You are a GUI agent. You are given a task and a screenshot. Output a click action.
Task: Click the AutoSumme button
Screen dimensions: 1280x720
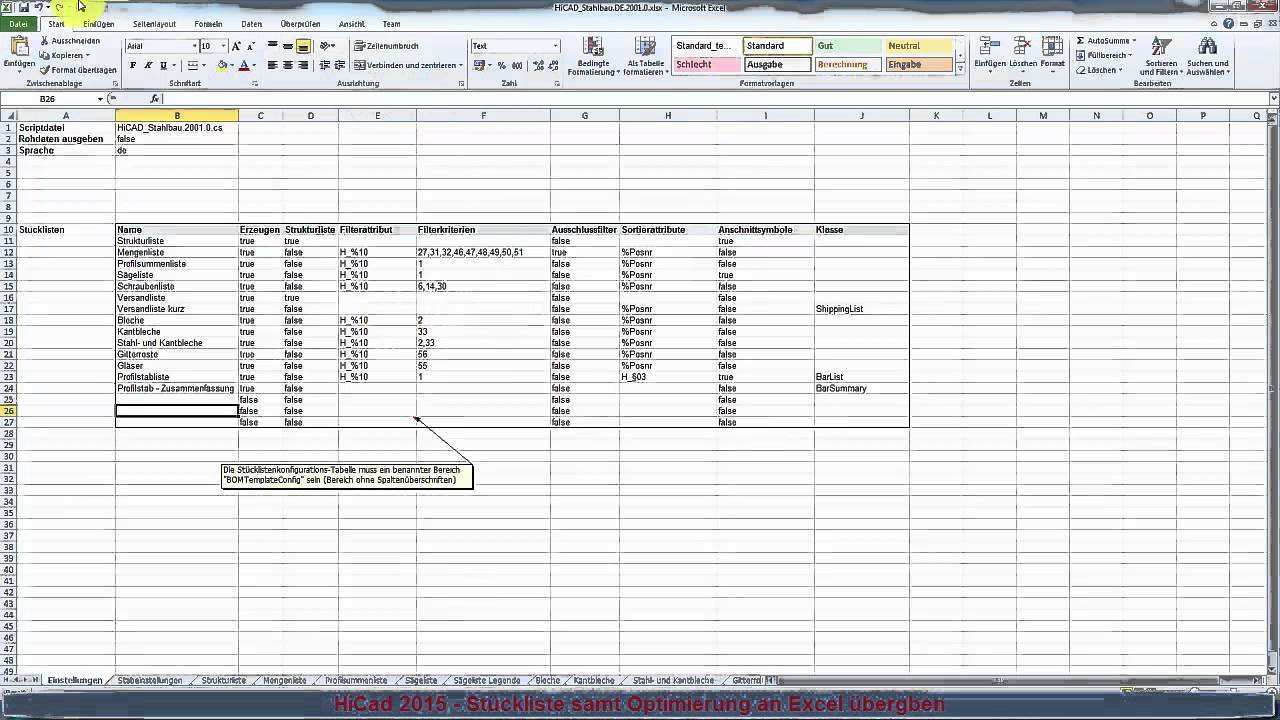[x=1105, y=41]
